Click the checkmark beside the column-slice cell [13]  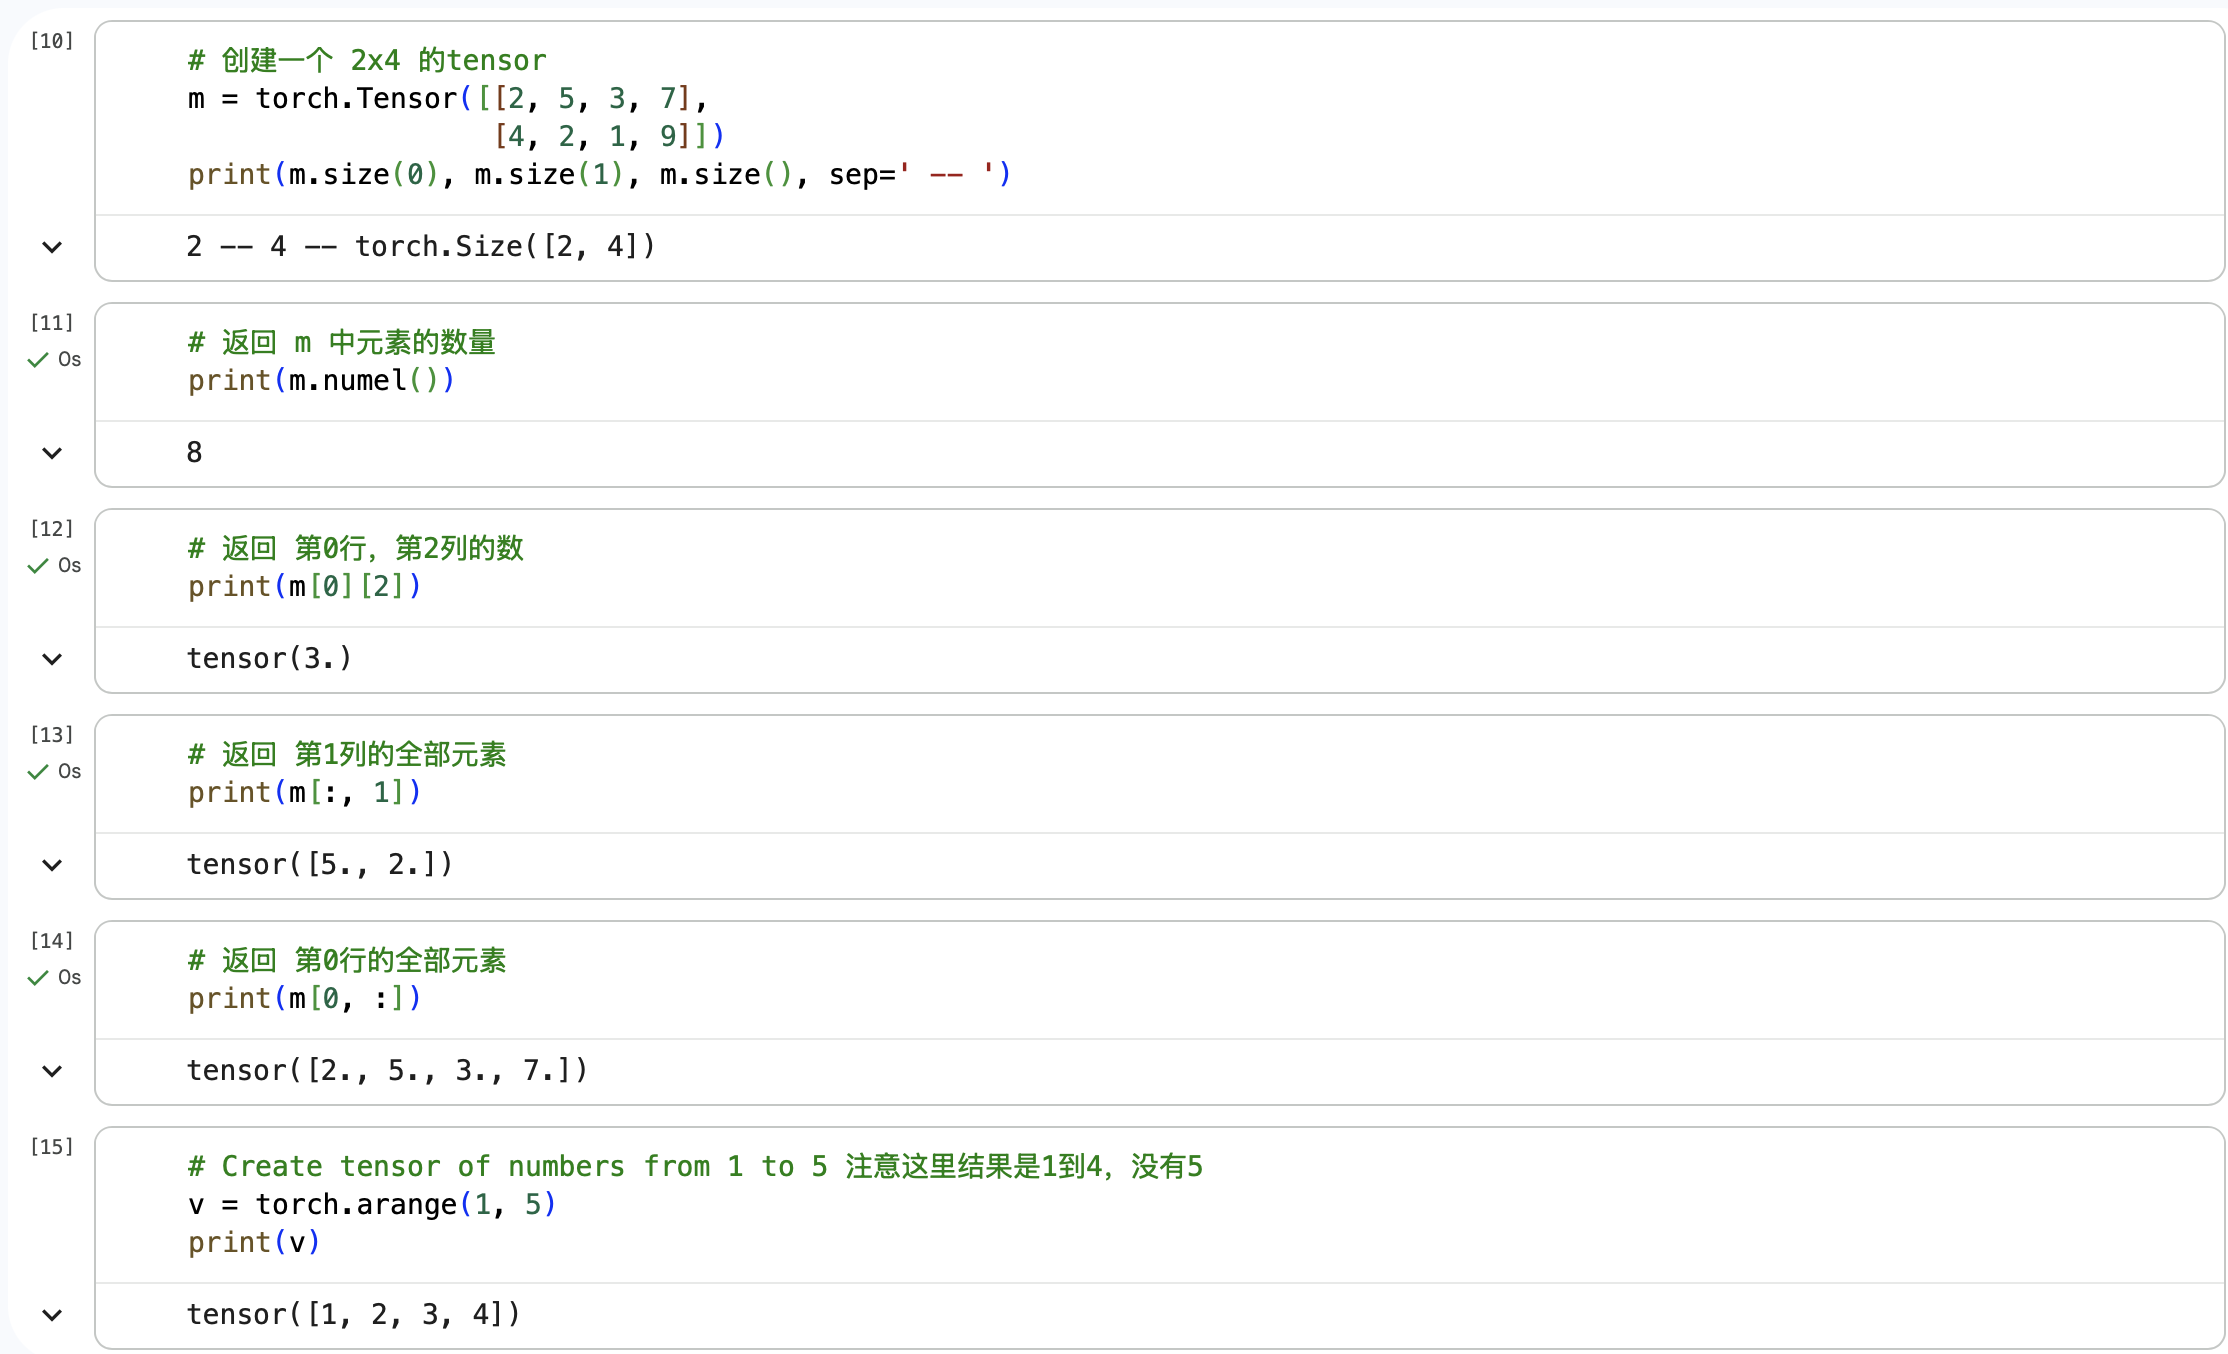tap(37, 772)
